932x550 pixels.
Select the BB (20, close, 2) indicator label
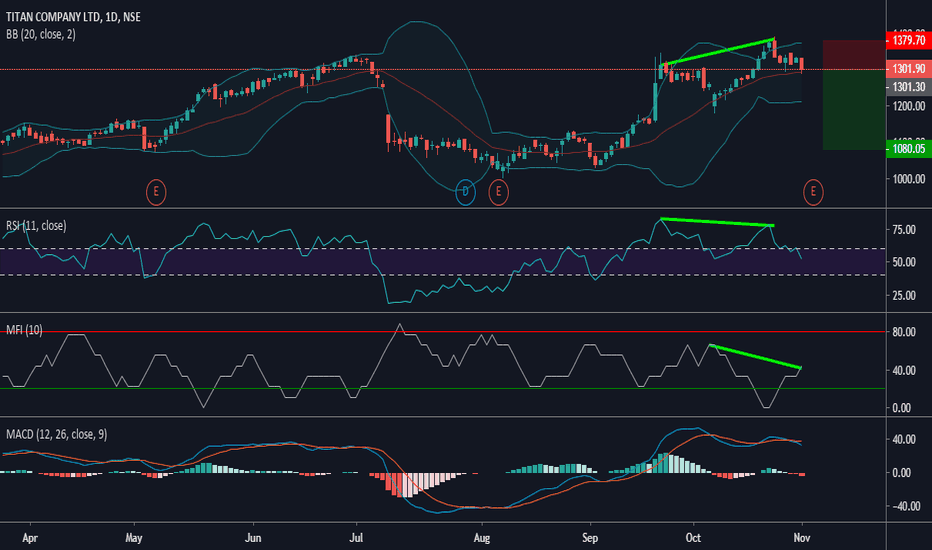40,34
